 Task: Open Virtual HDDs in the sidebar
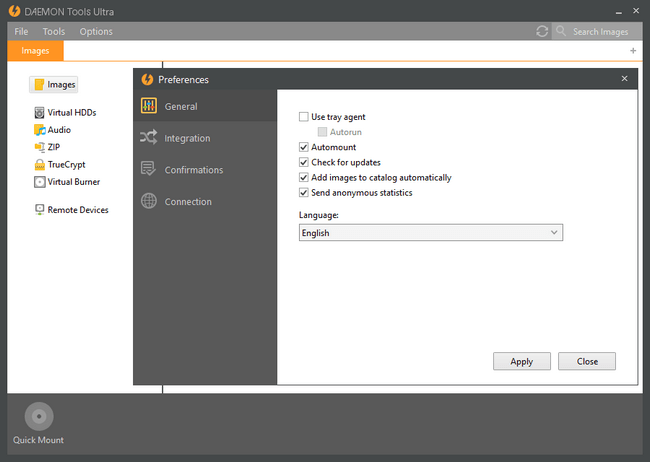(x=65, y=112)
